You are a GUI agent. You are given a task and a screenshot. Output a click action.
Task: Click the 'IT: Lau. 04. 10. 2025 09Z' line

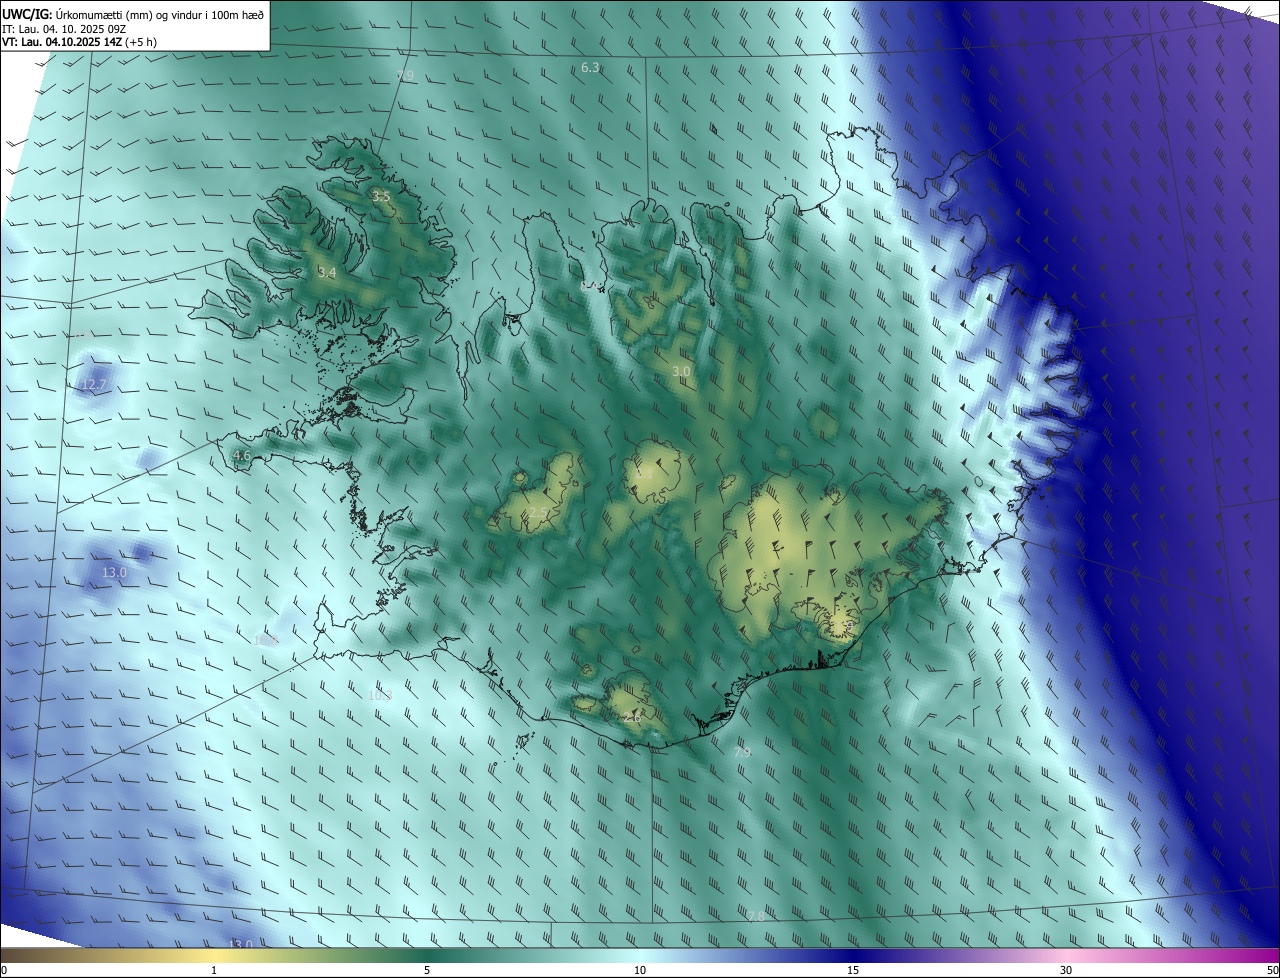pos(64,29)
